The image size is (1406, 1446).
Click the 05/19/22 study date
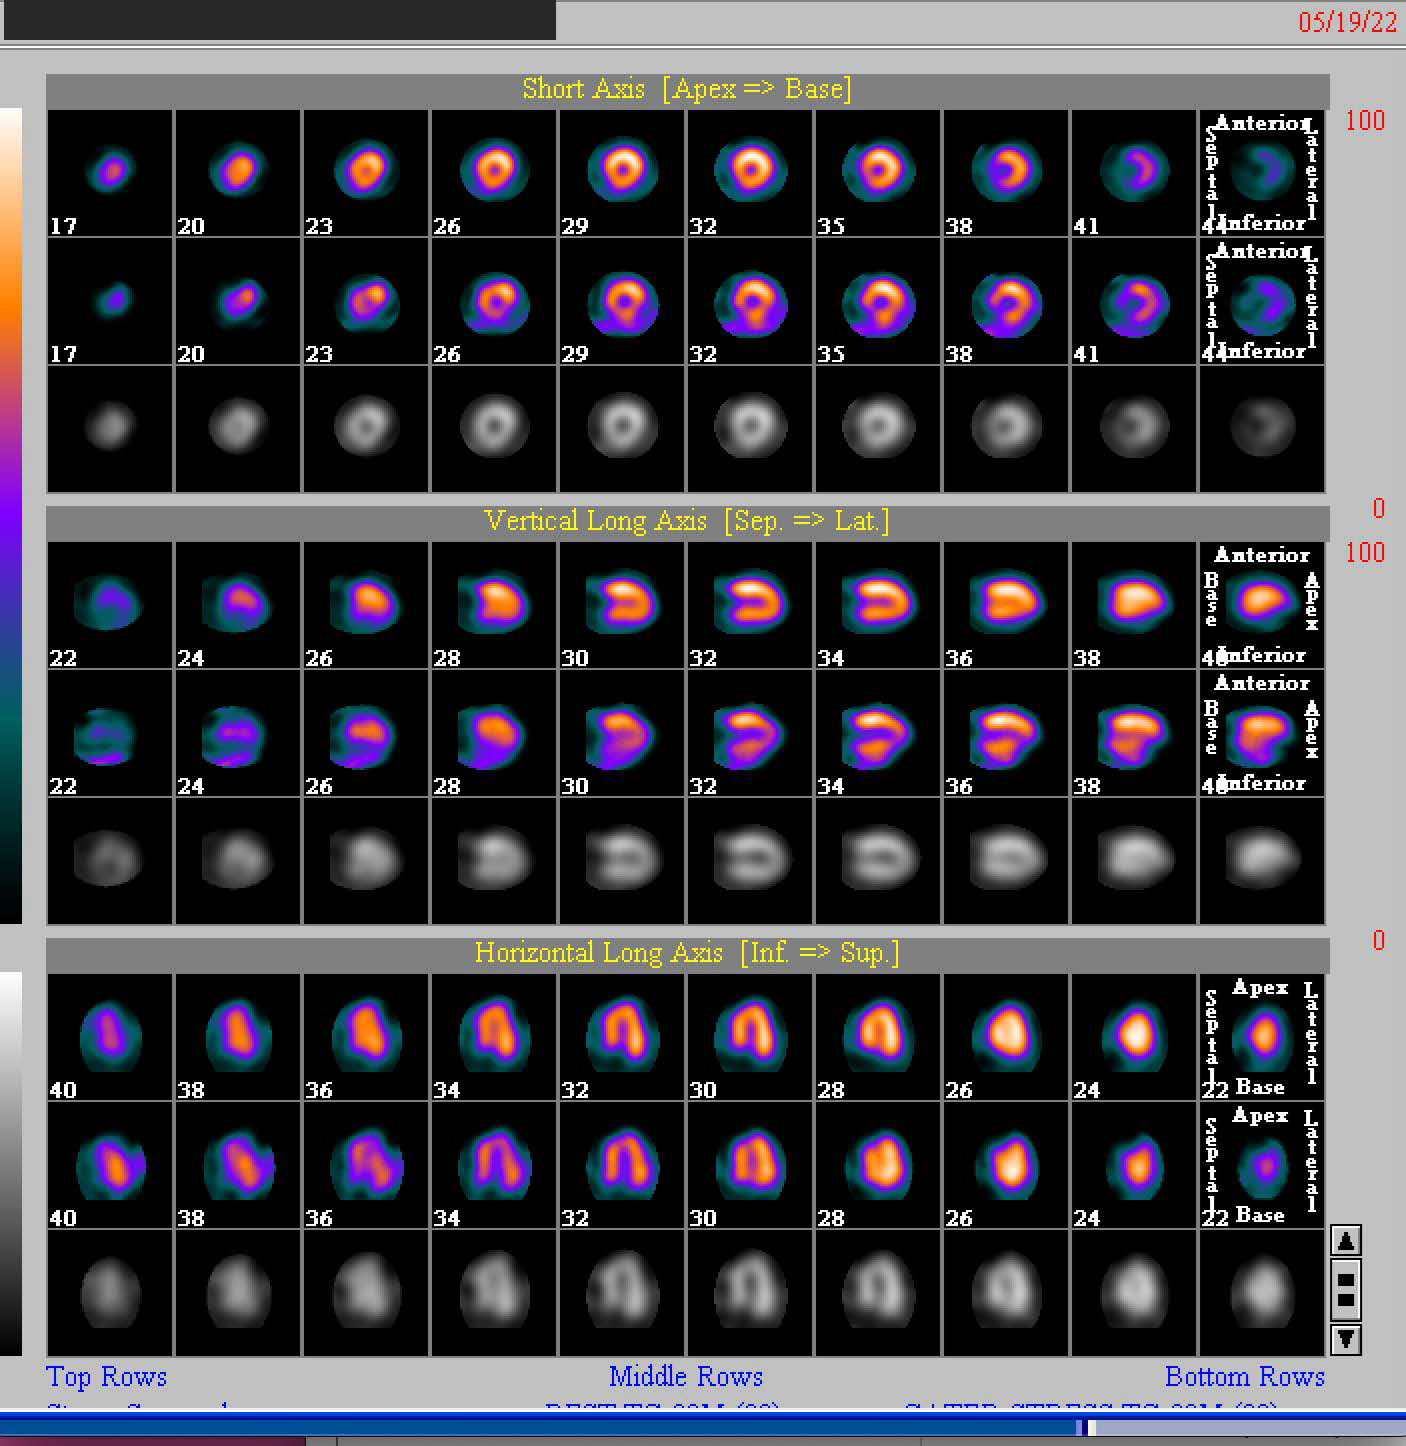click(1347, 22)
